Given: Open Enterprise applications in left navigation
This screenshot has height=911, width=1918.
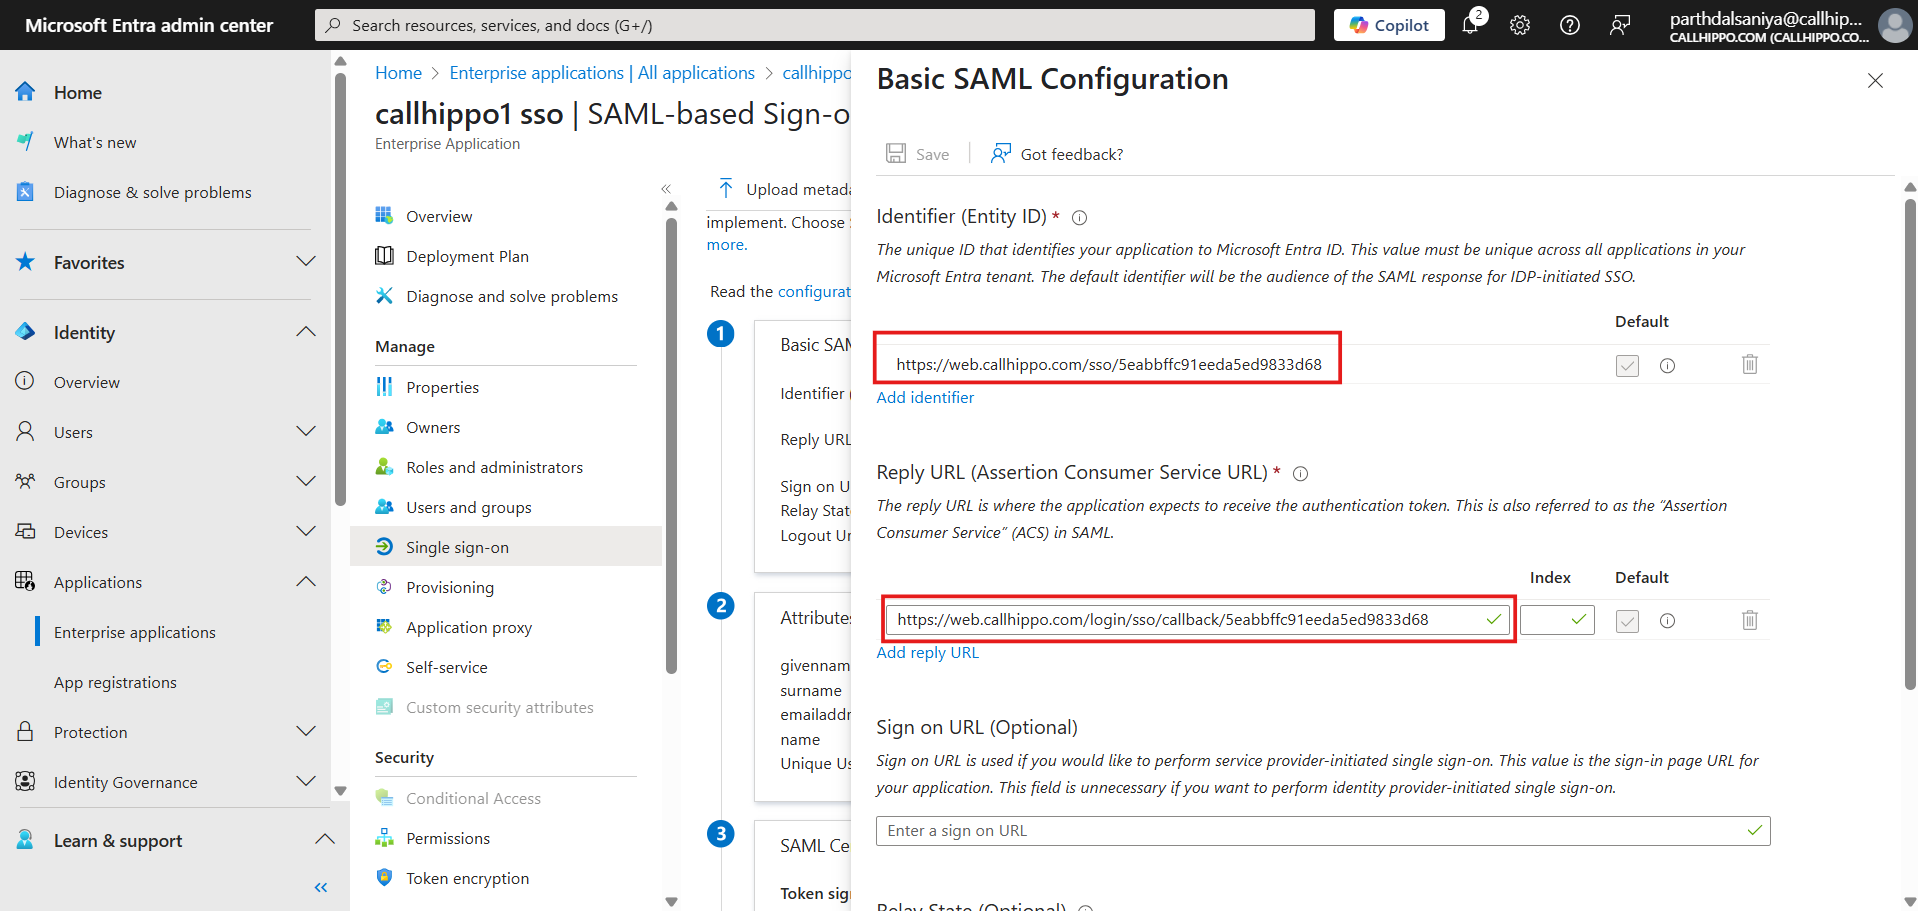Looking at the screenshot, I should (135, 632).
